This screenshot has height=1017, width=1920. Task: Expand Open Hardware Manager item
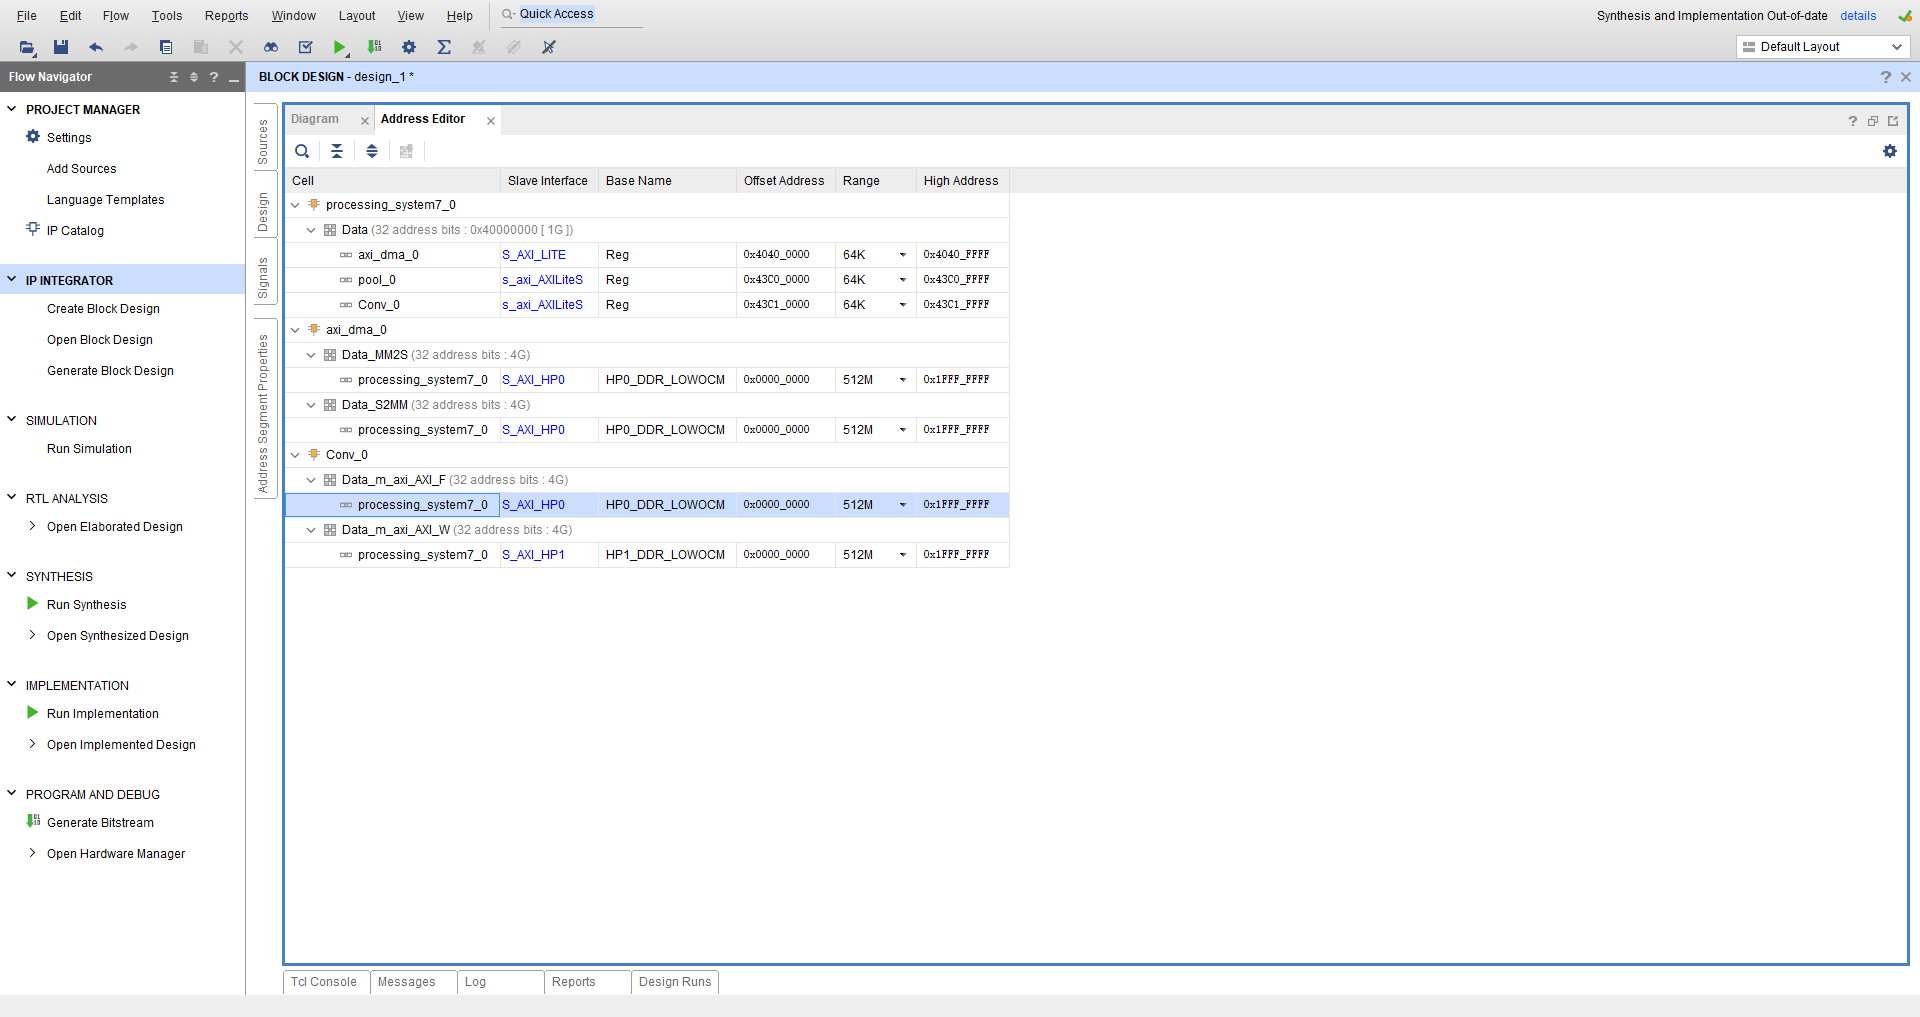click(32, 853)
